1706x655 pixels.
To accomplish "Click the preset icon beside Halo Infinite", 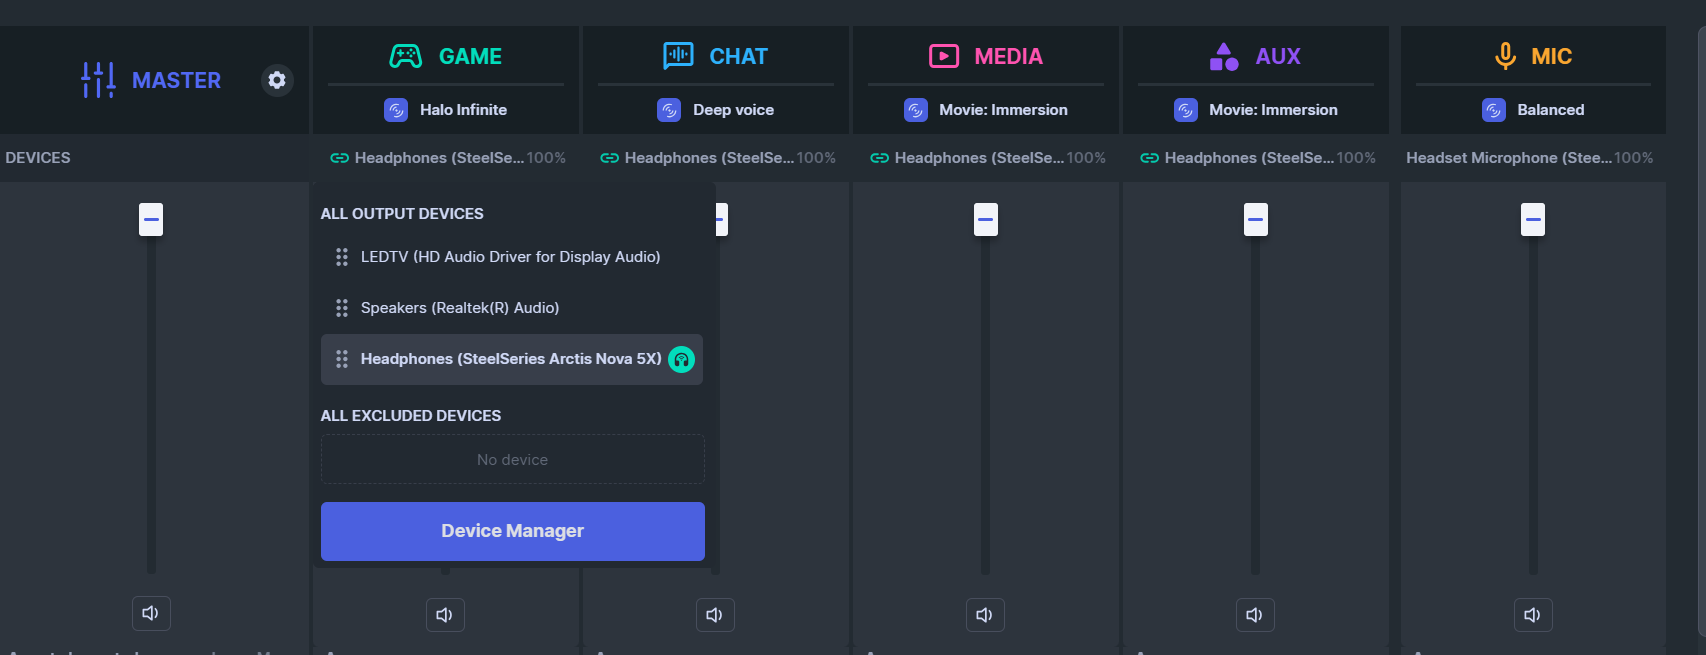I will 396,110.
